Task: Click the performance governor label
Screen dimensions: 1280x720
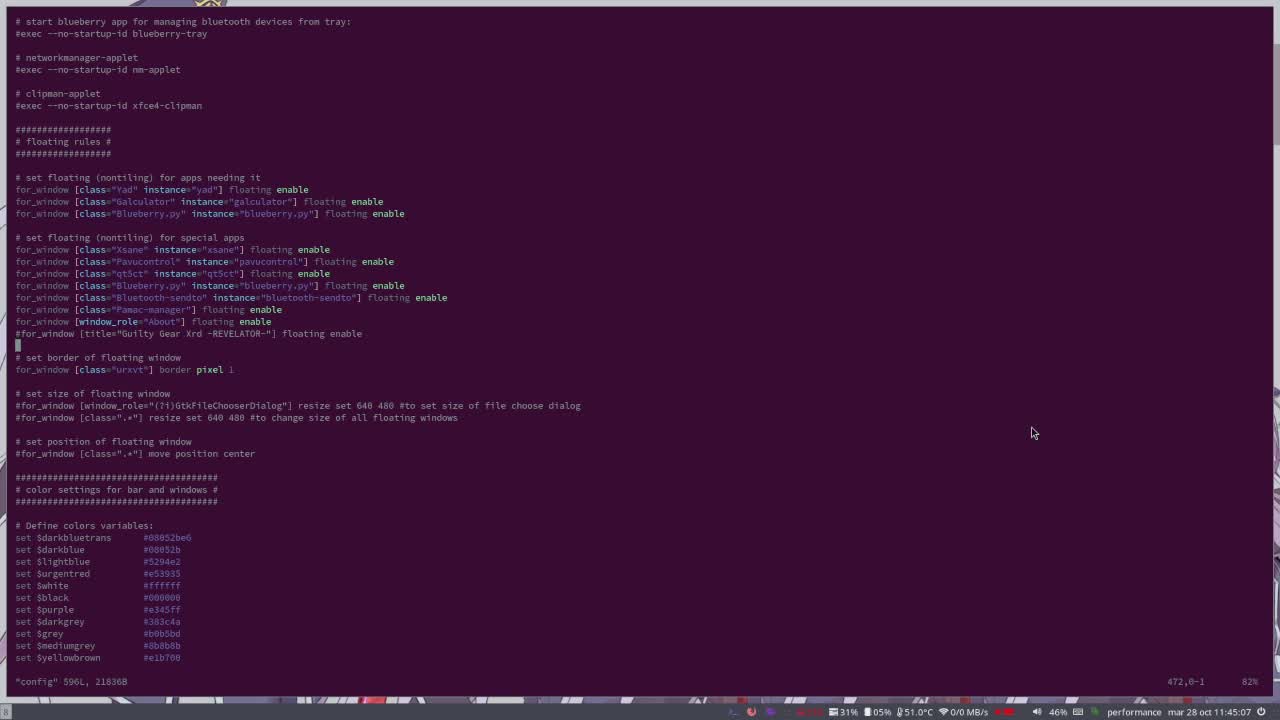Action: click(1134, 712)
